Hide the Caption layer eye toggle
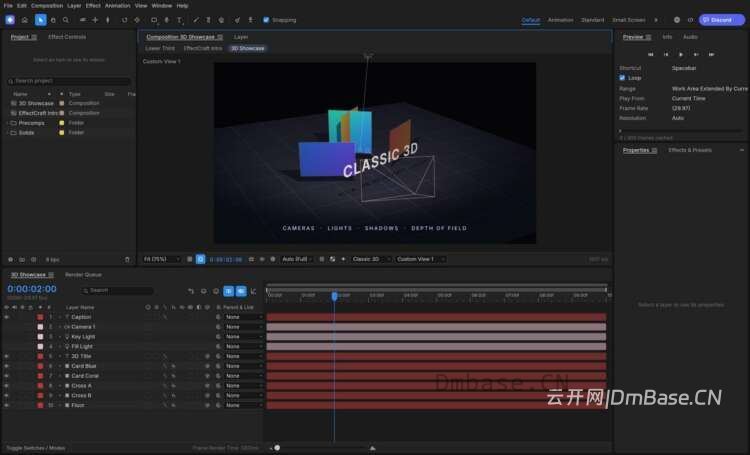This screenshot has height=455, width=750. pyautogui.click(x=7, y=317)
